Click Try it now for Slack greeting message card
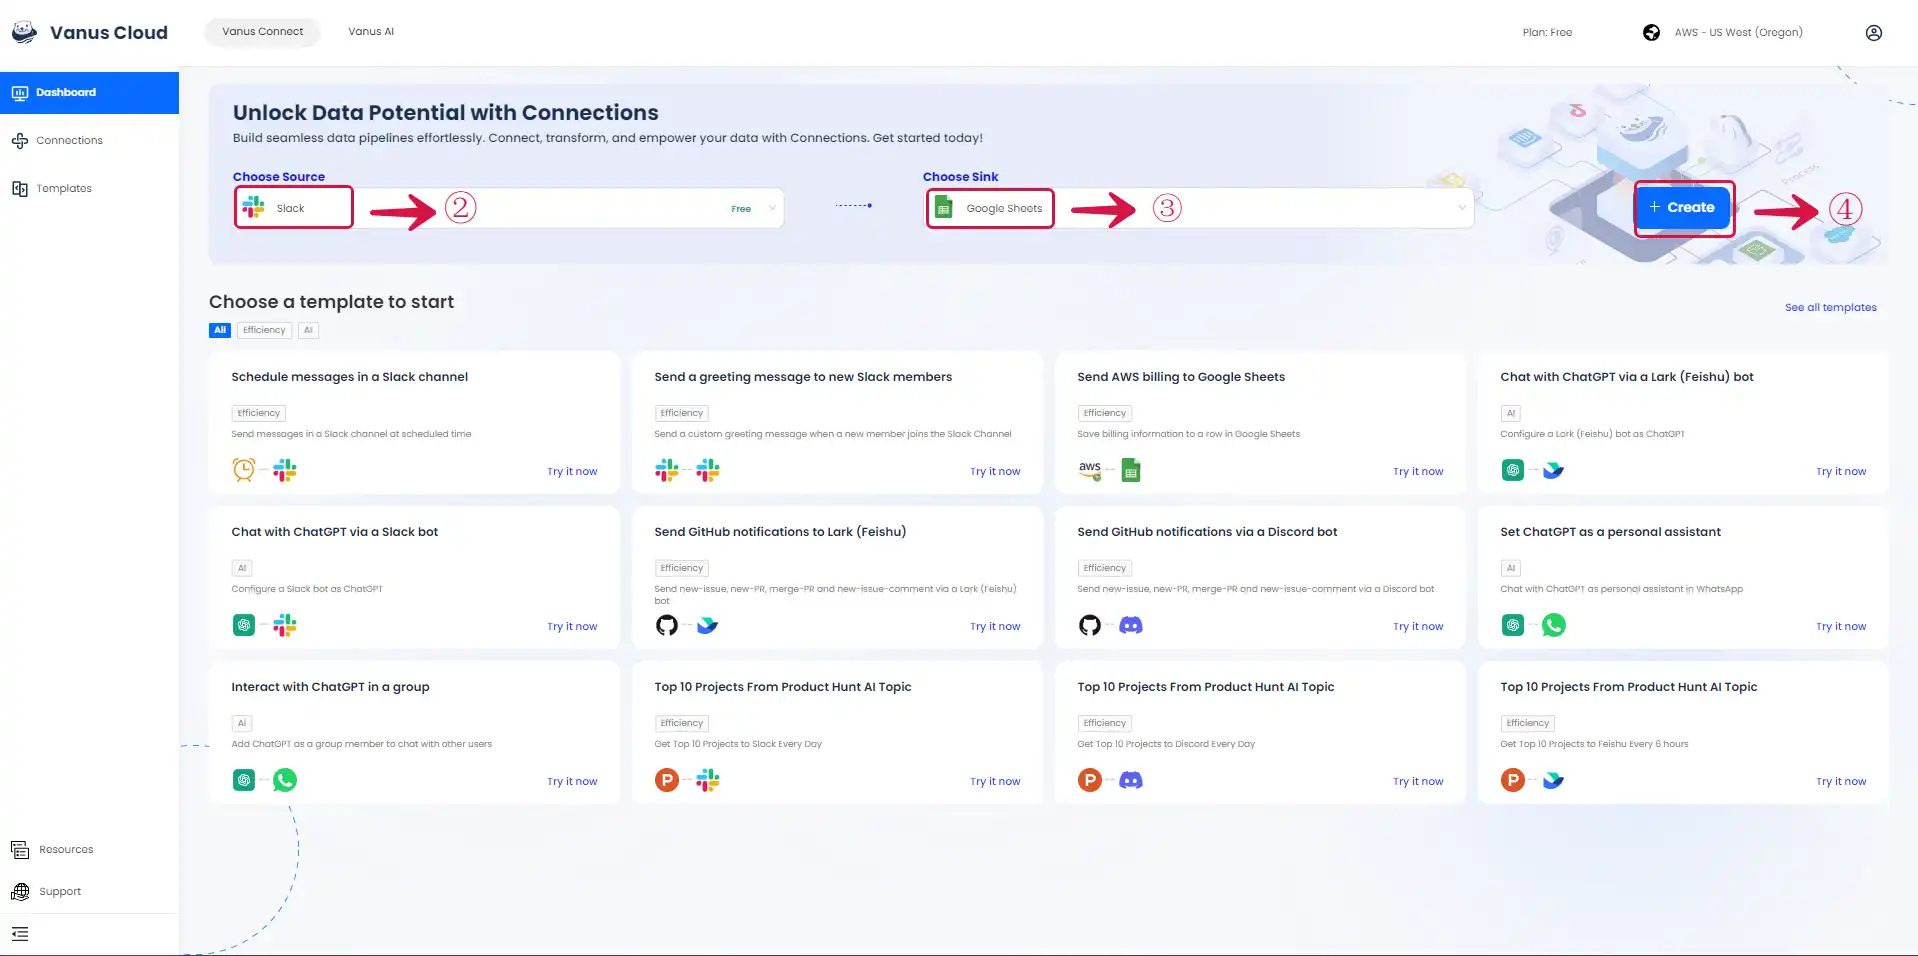Viewport: 1918px width, 956px height. pyautogui.click(x=995, y=471)
